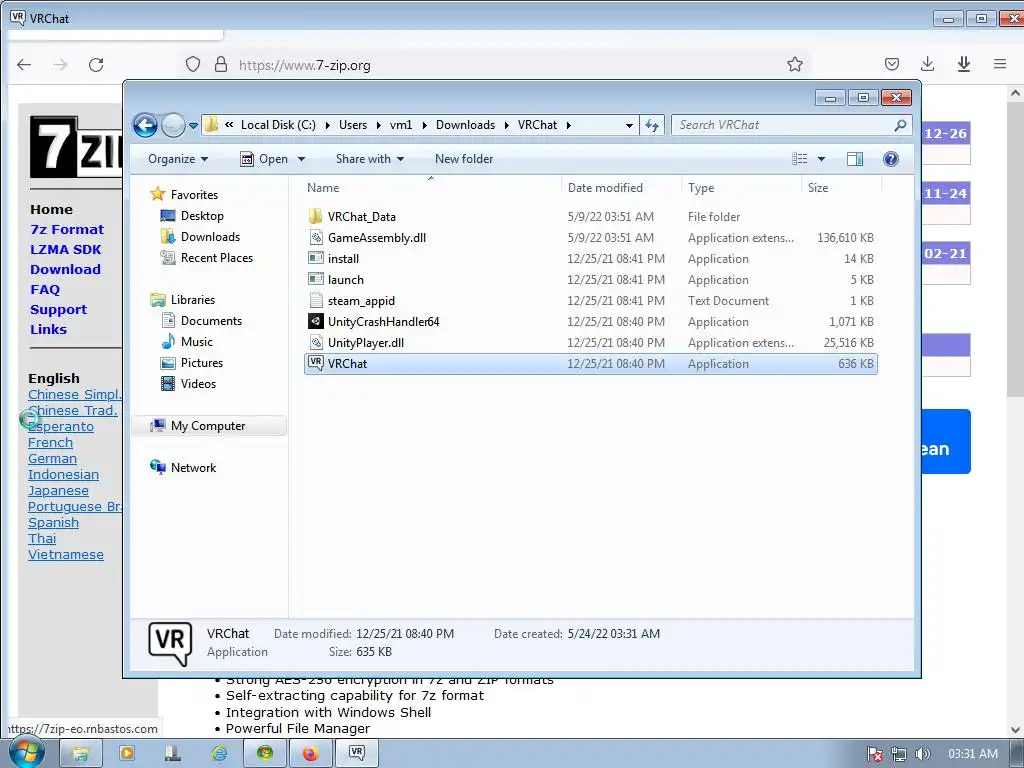Viewport: 1024px width, 768px height.
Task: Select UnityCrashHandler64 application
Action: [x=590, y=321]
